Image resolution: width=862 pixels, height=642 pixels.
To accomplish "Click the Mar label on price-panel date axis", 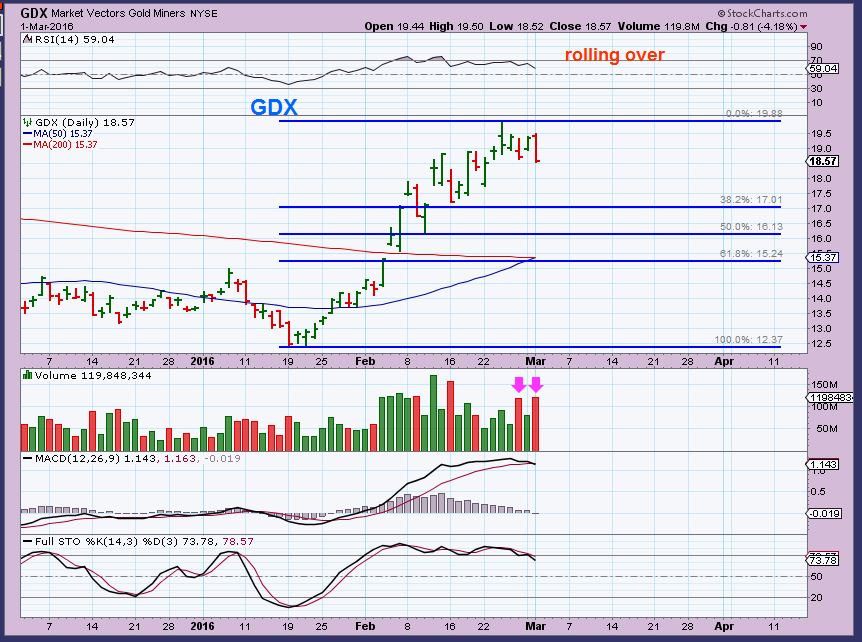I will click(x=535, y=361).
